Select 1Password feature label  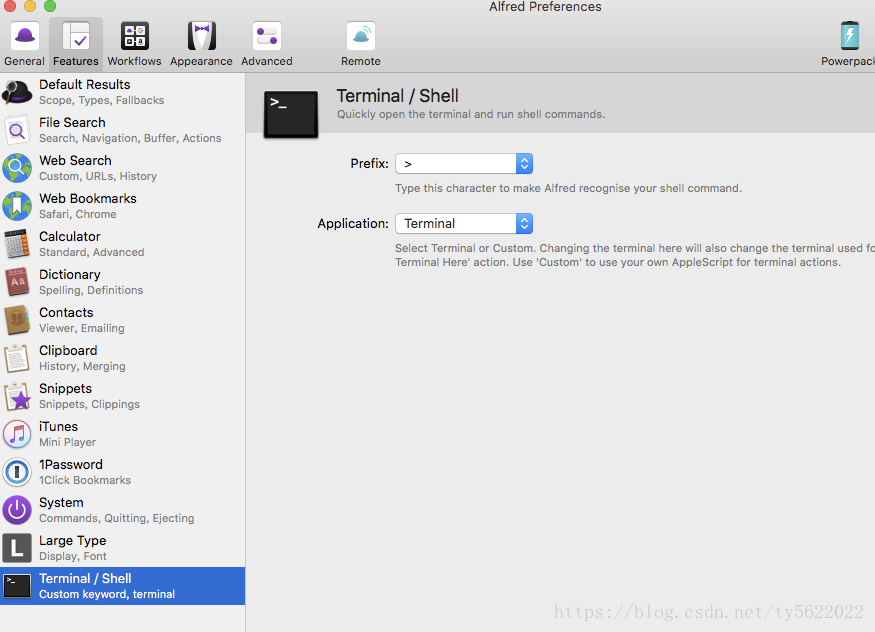coord(71,465)
